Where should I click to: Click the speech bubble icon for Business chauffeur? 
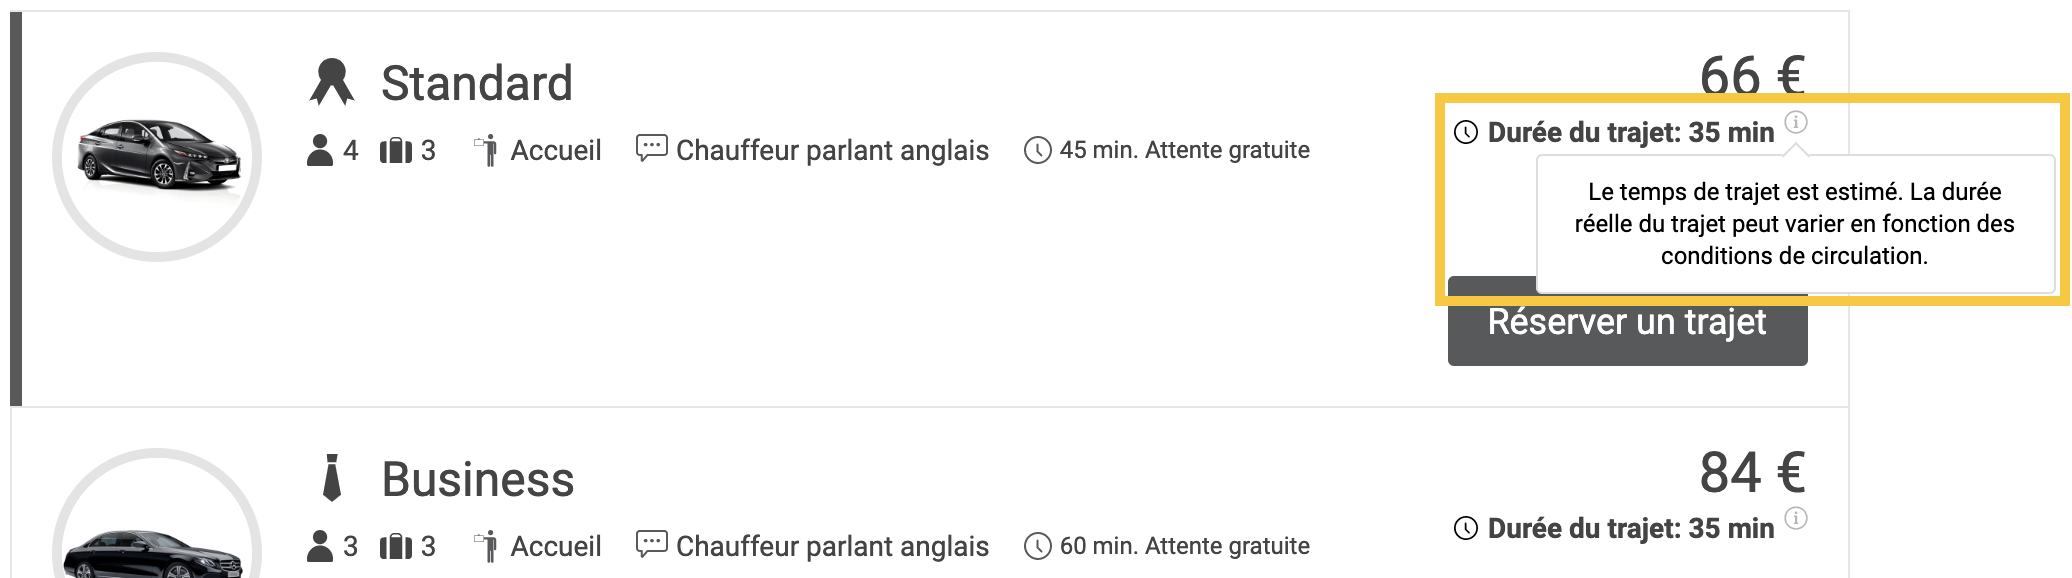(x=652, y=545)
